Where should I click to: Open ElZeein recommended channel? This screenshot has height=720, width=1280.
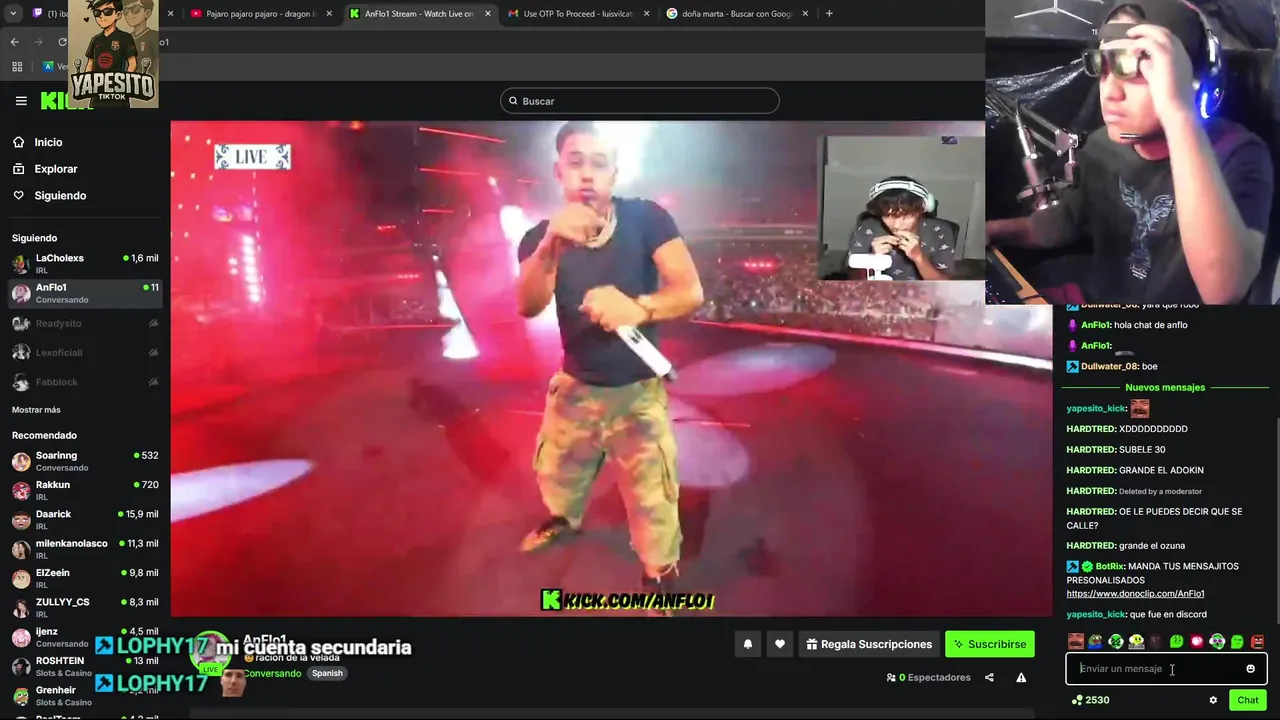(x=84, y=578)
